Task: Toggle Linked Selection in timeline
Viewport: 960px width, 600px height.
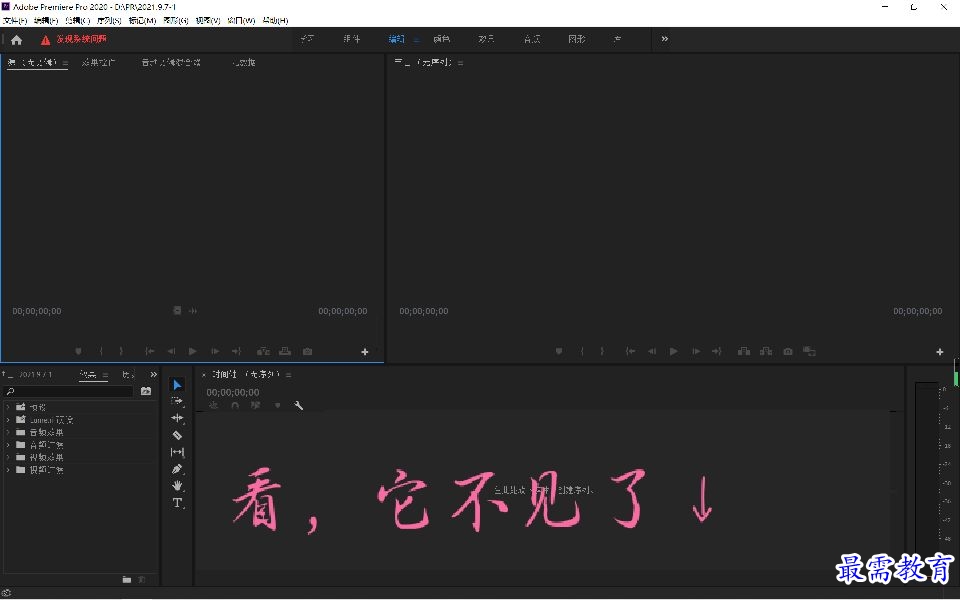Action: pyautogui.click(x=256, y=405)
